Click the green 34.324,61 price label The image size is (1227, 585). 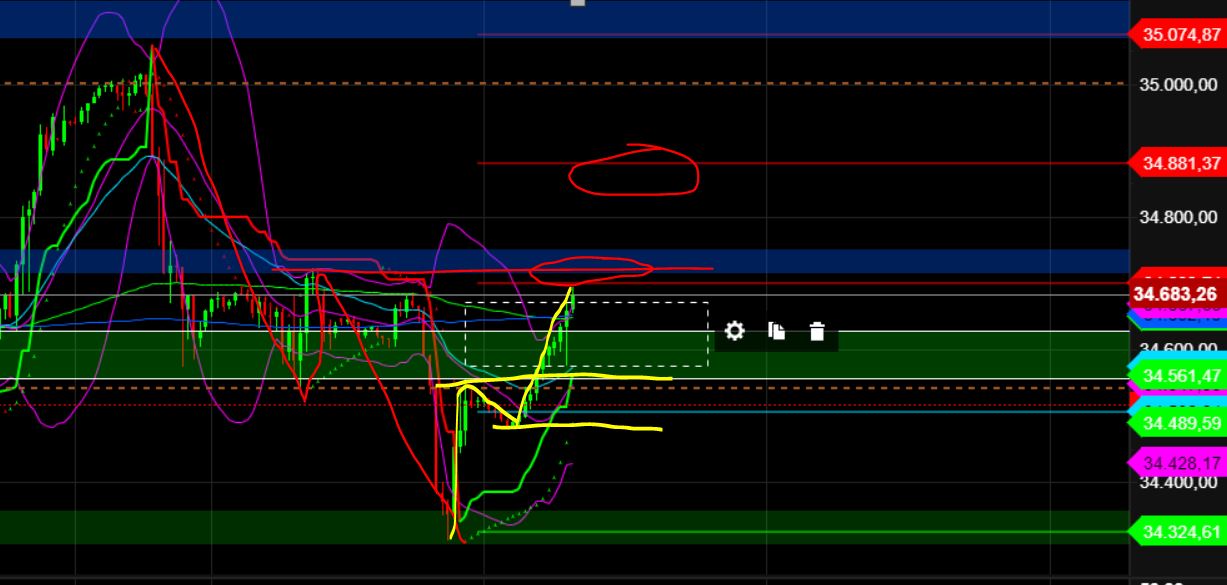pos(1180,531)
